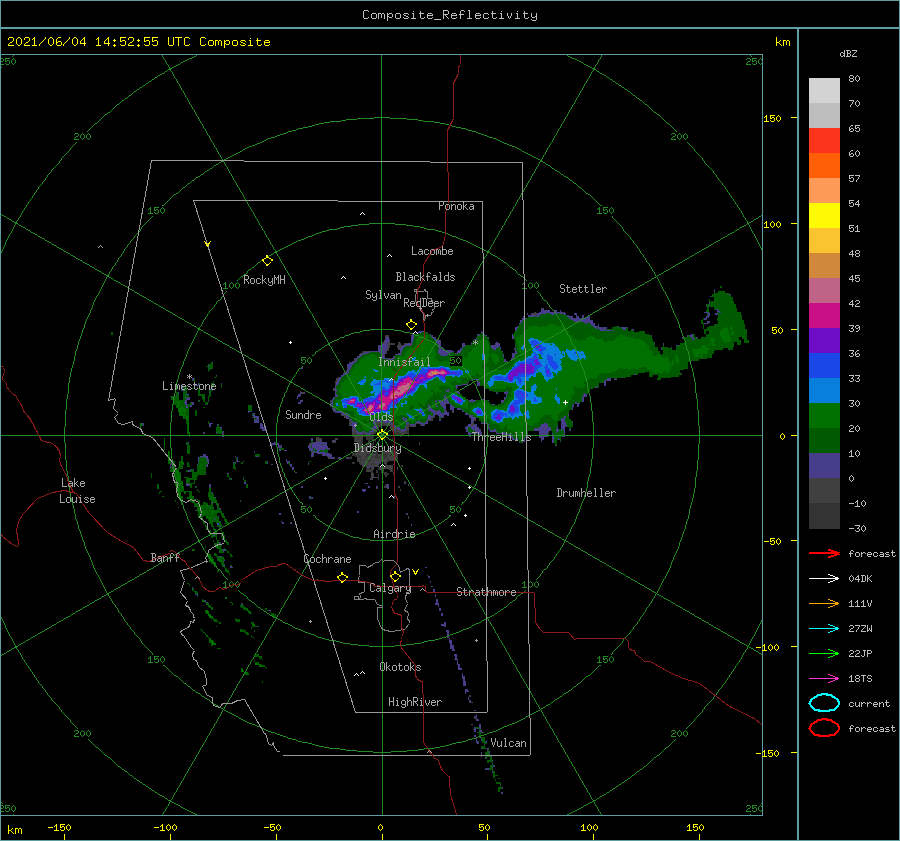Click the Stettler city label
Screen dimensions: 900x841
[583, 289]
